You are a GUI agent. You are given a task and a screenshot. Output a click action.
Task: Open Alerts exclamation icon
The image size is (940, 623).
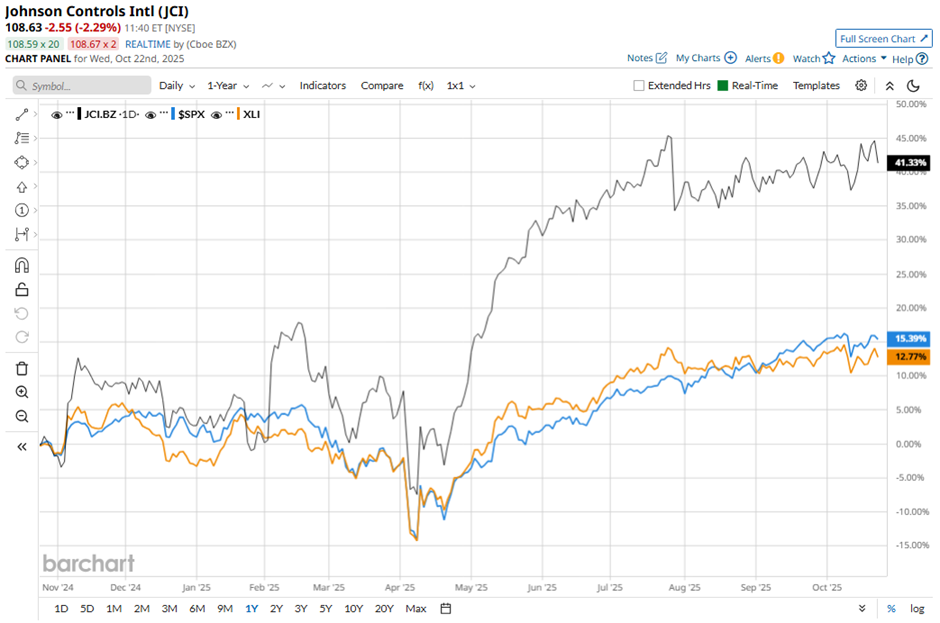(x=778, y=58)
